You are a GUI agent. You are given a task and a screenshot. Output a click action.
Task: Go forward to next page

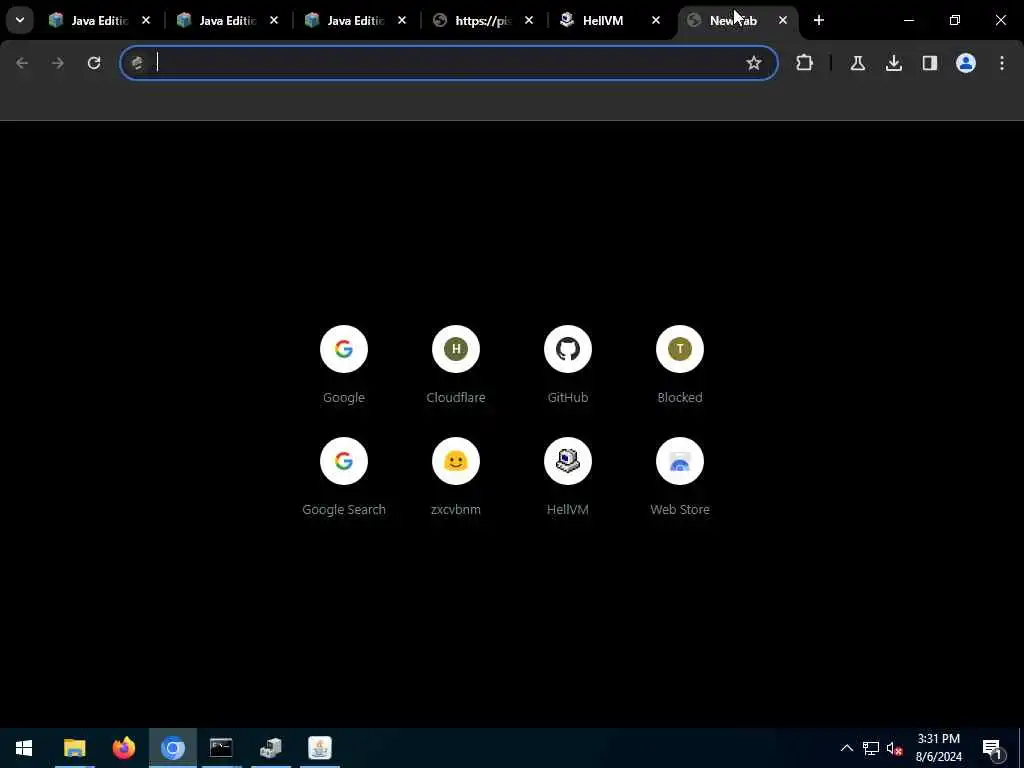point(58,63)
